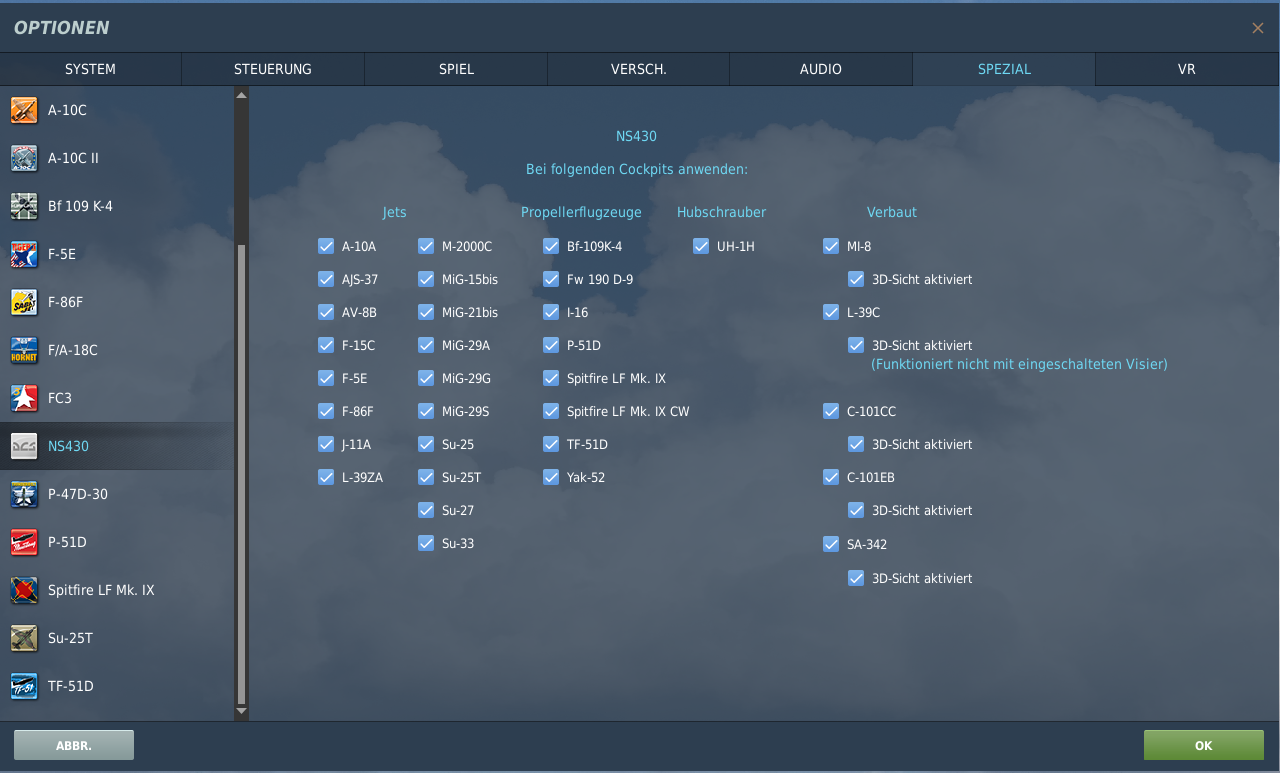Uncheck the L-39C Verbaut checkbox
Viewport: 1280px width, 773px height.
pyautogui.click(x=831, y=312)
